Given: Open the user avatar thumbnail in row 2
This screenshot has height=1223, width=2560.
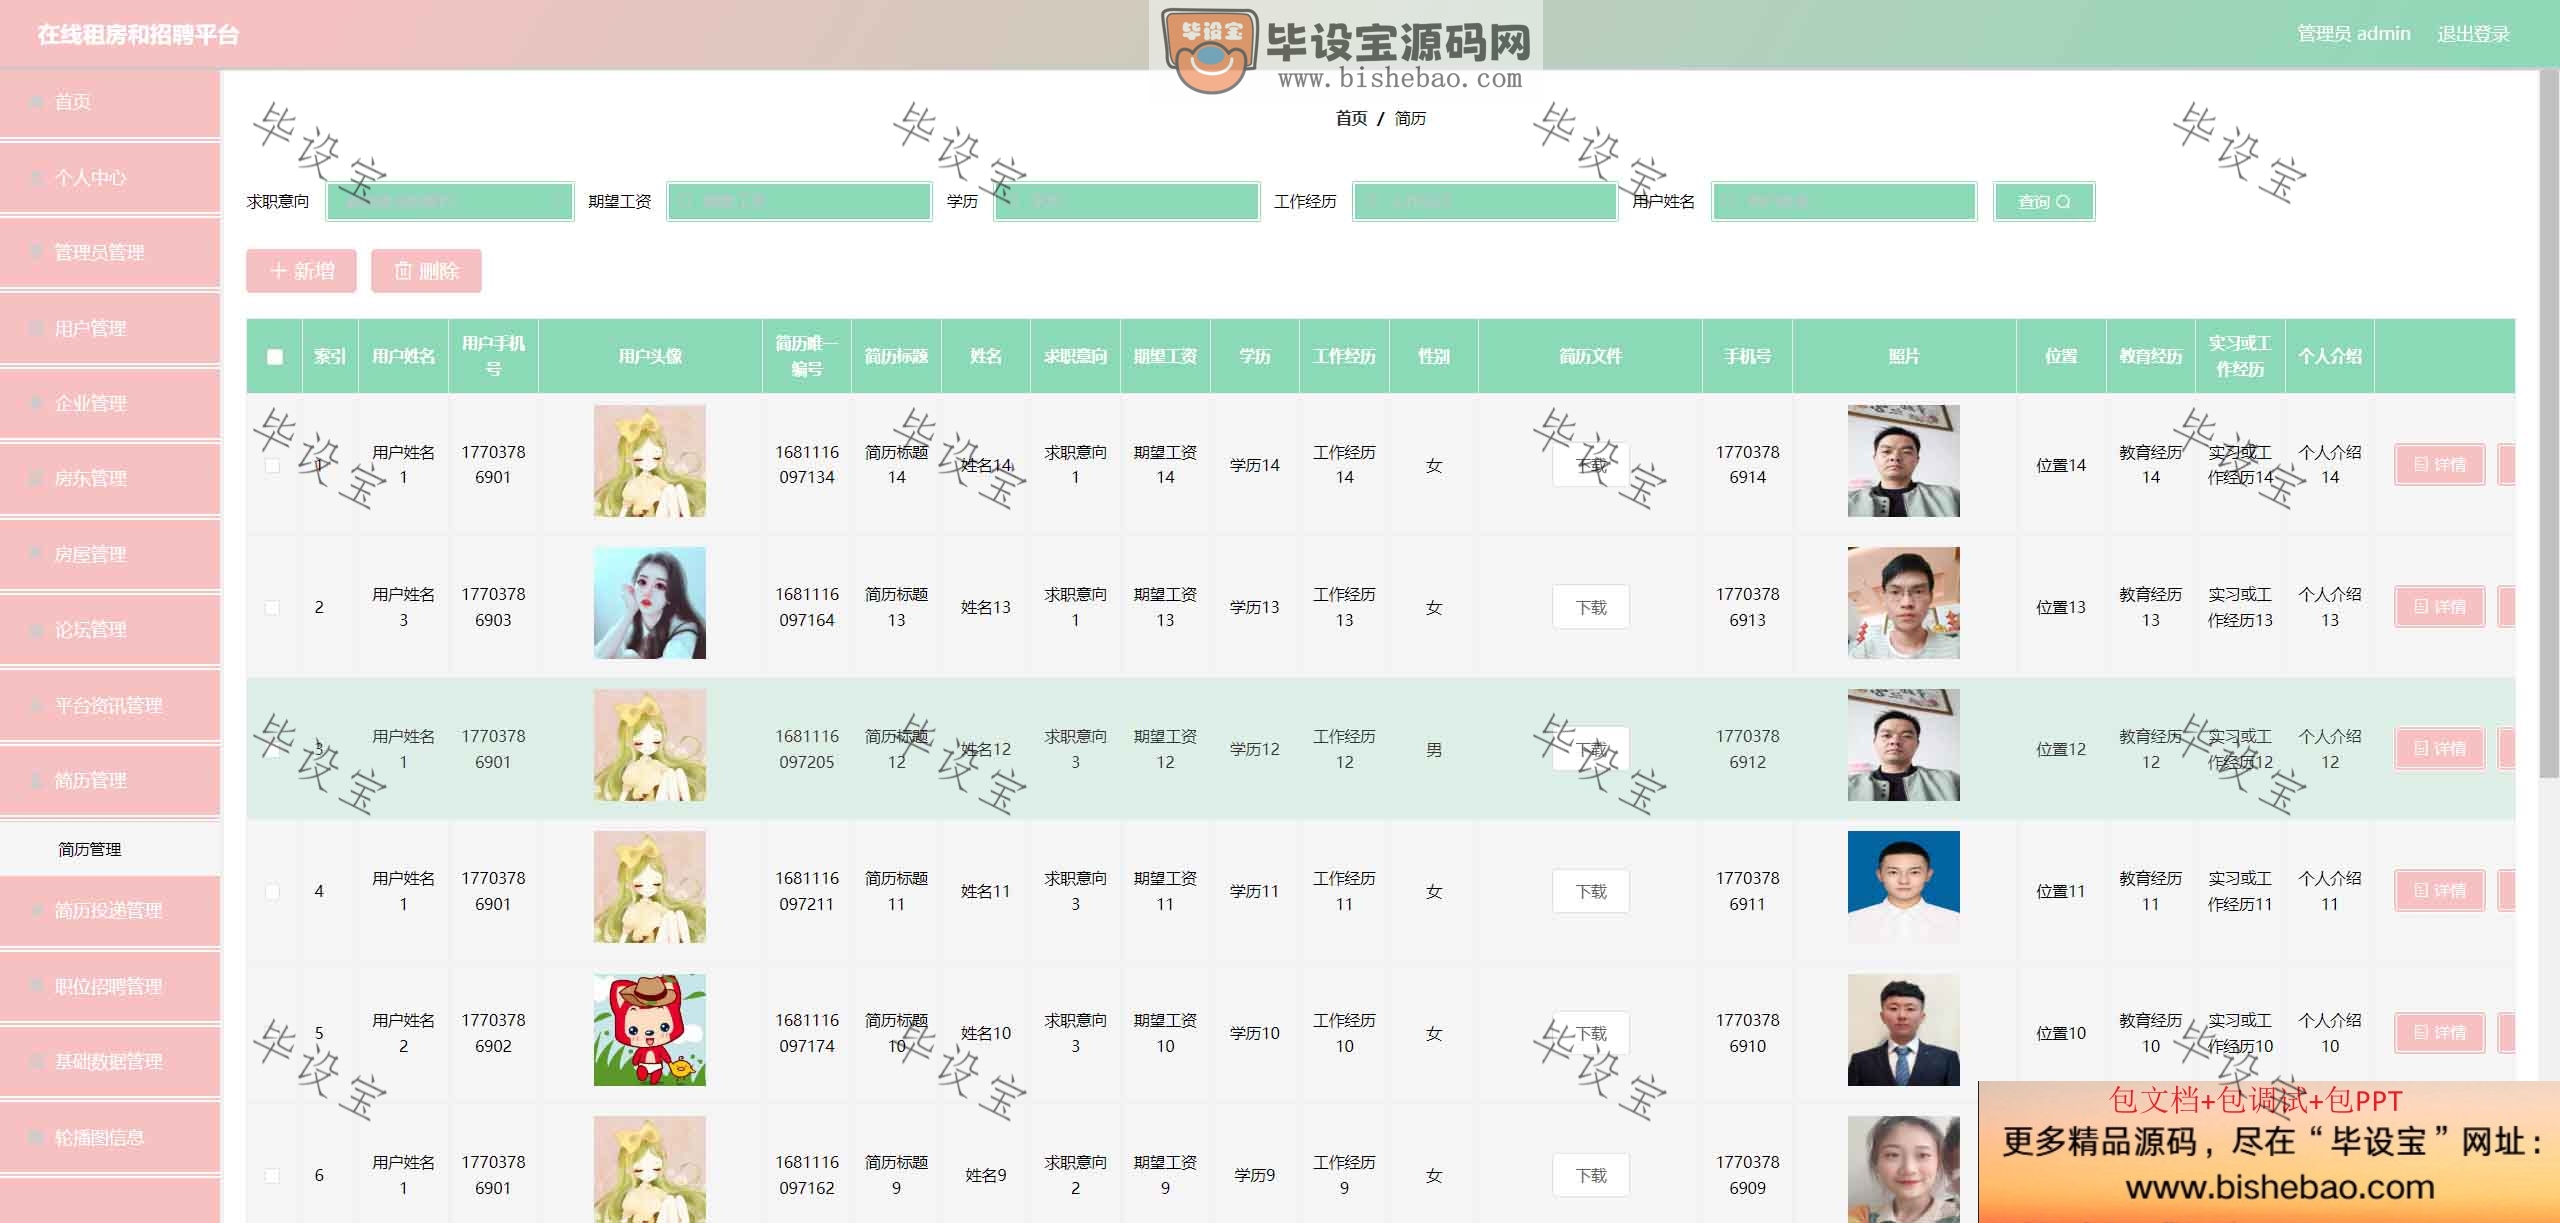Looking at the screenshot, I should (650, 603).
